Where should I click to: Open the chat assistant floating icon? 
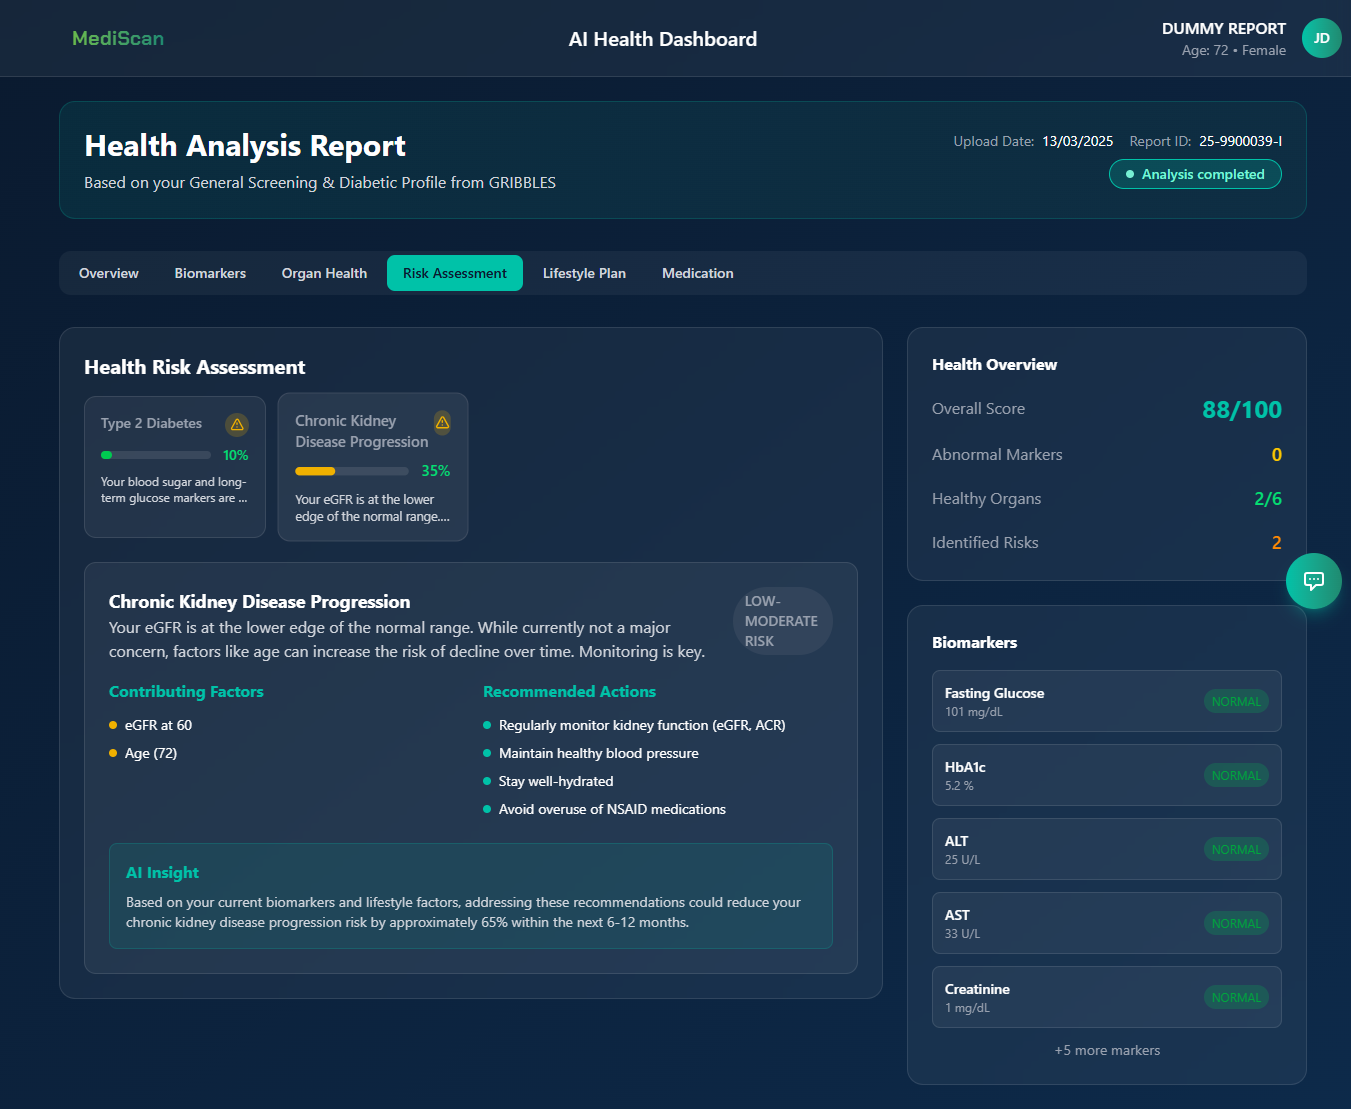1313,581
